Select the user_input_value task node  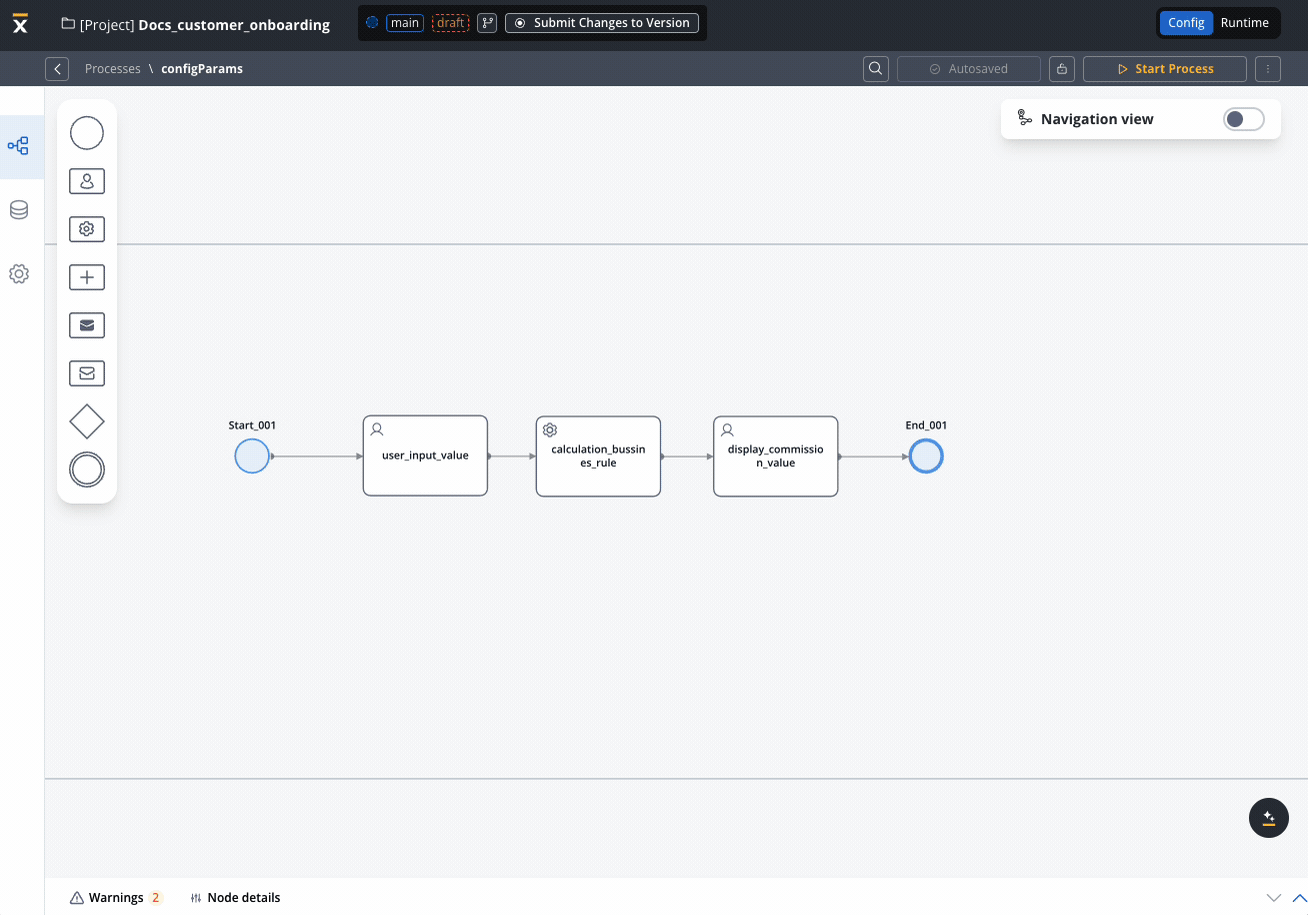coord(425,456)
